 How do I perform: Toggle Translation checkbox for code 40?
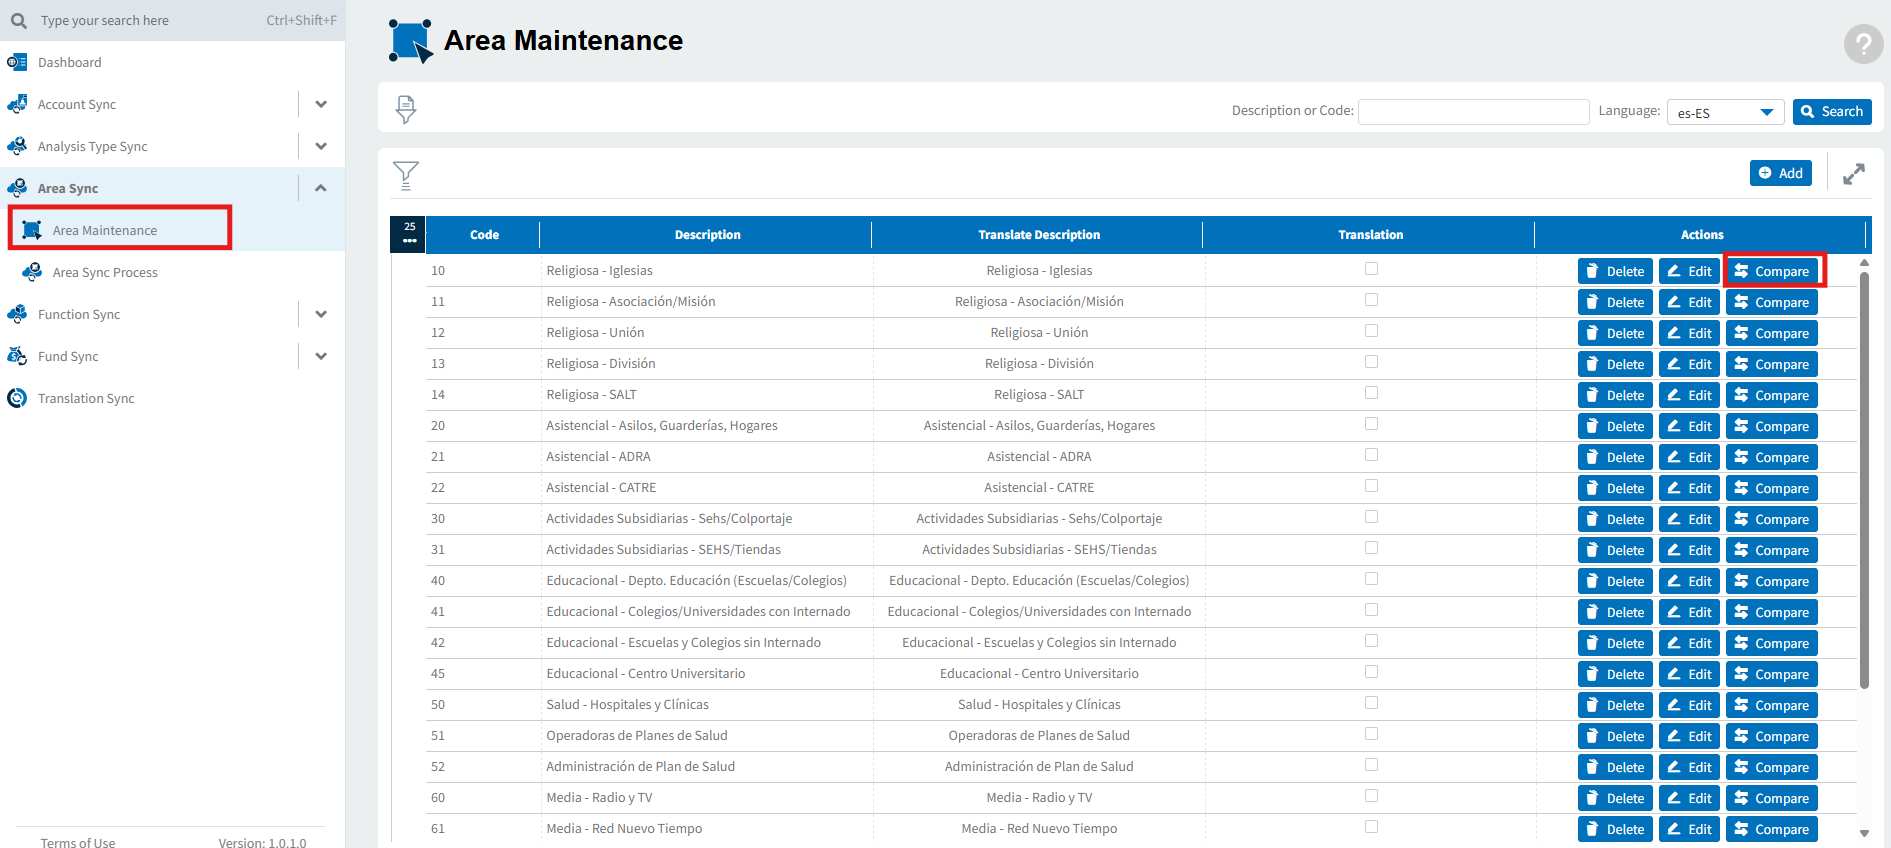[1371, 579]
